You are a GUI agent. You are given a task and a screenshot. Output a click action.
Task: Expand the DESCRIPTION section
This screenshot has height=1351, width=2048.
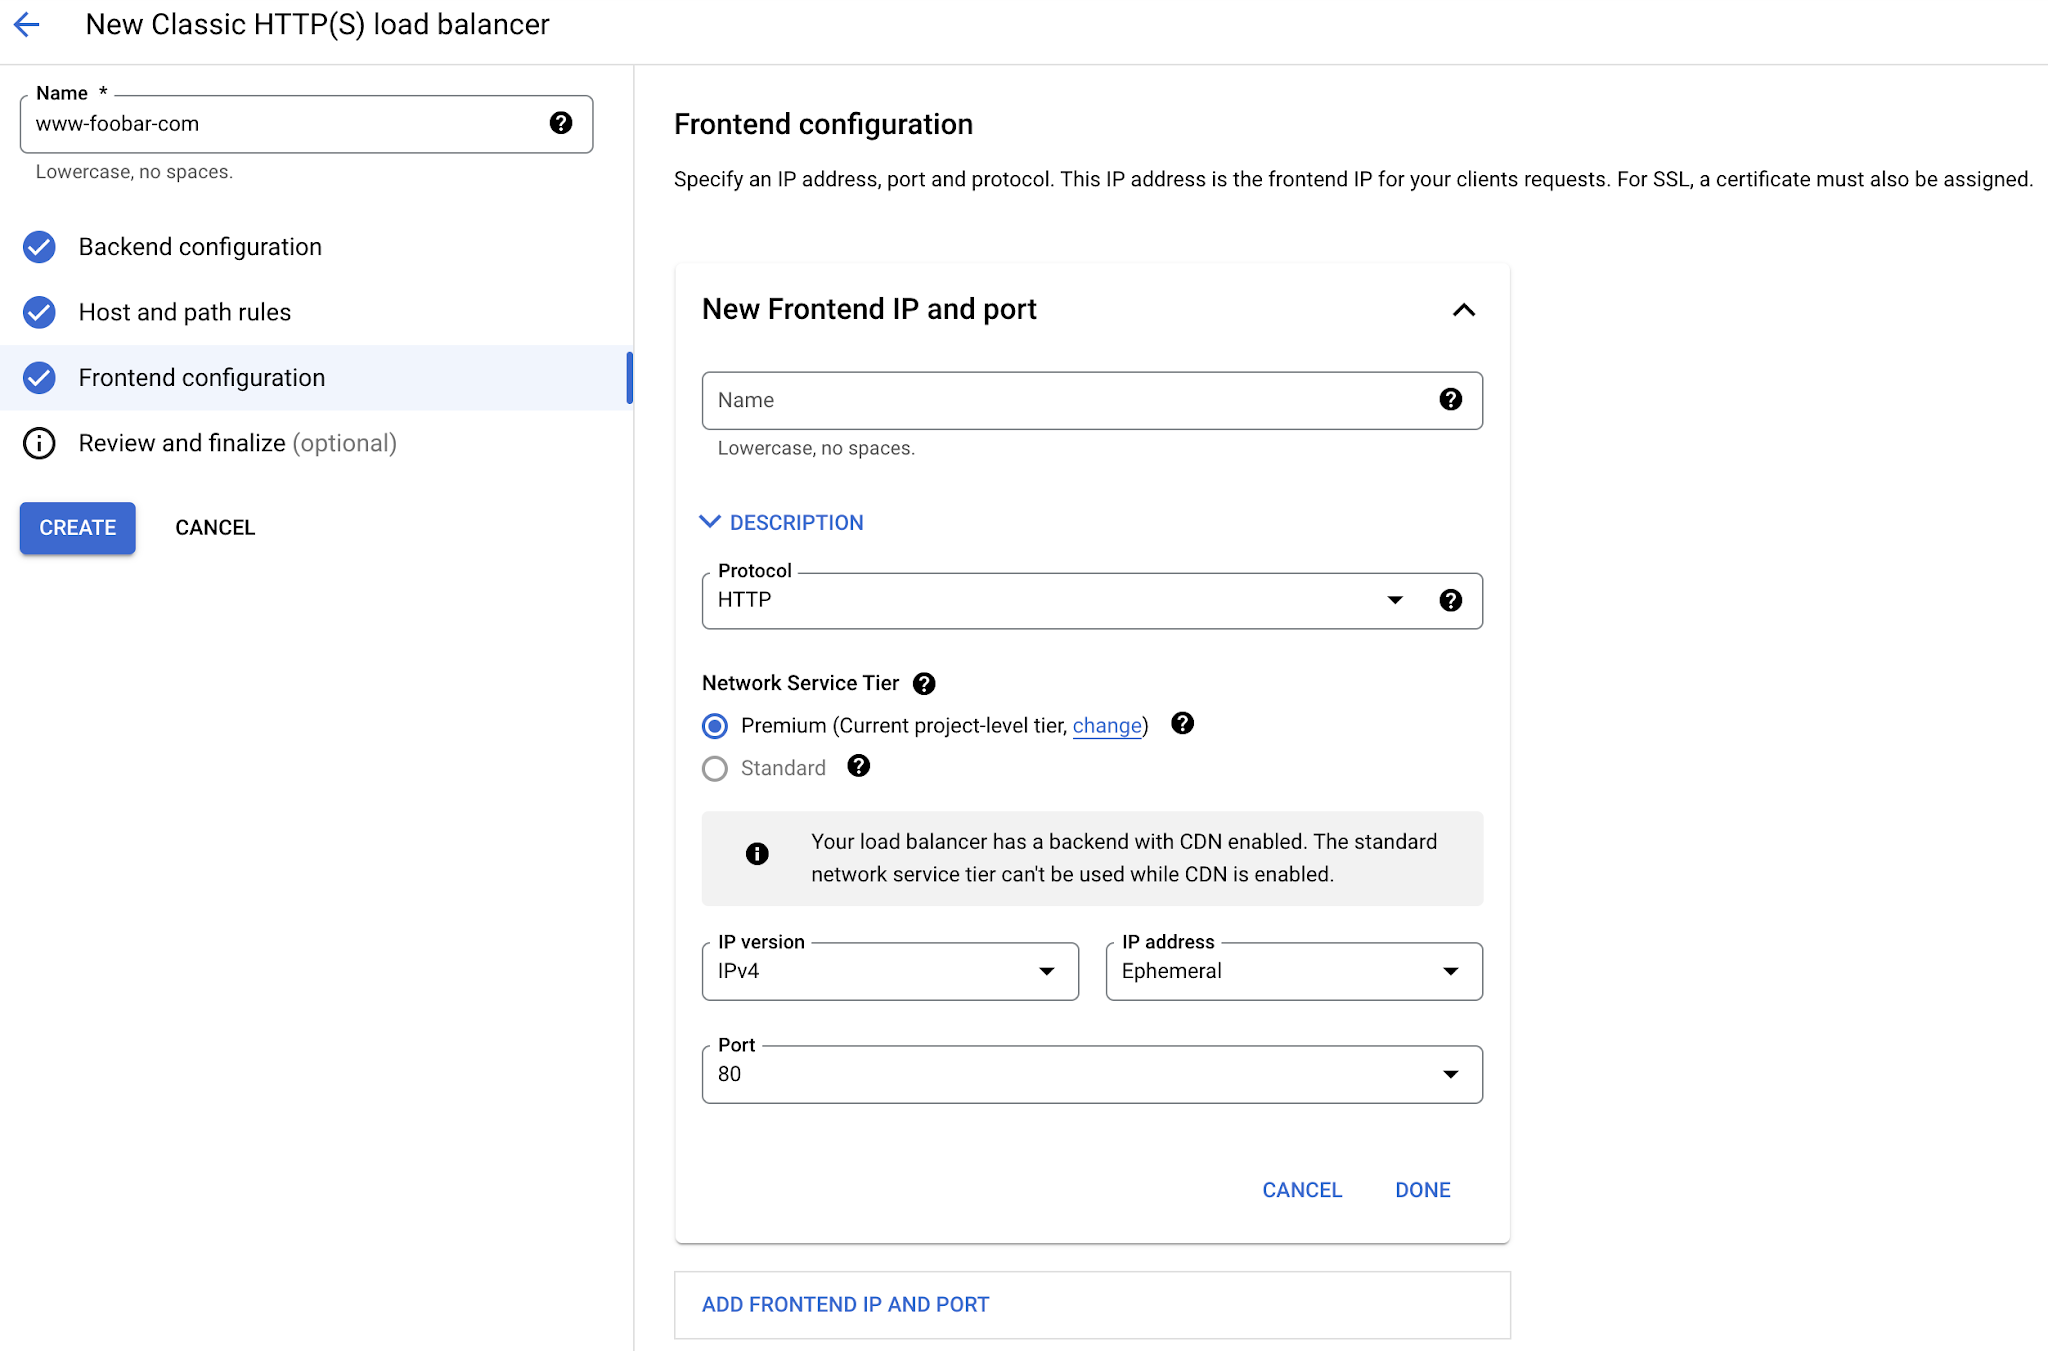(782, 523)
